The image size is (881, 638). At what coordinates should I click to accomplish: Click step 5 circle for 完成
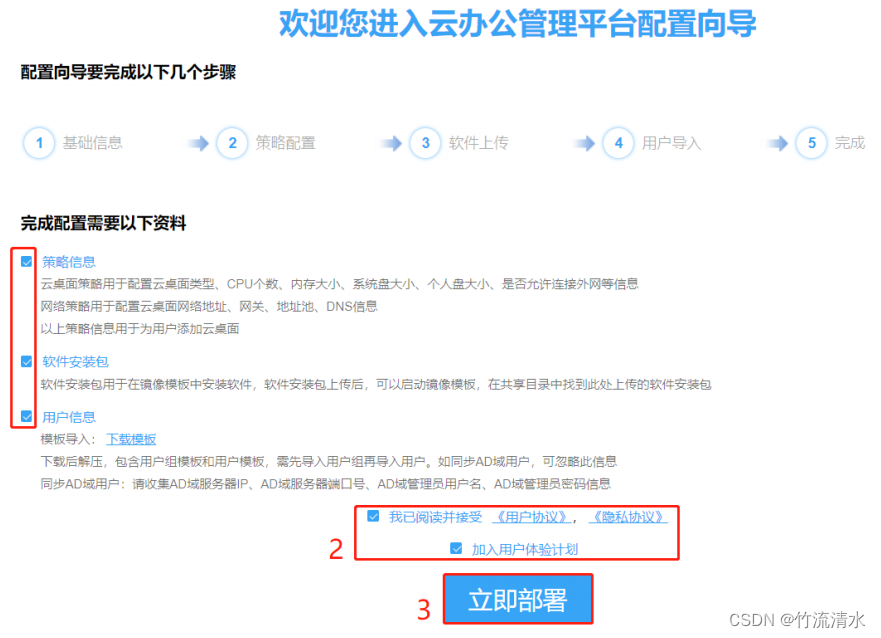point(811,143)
